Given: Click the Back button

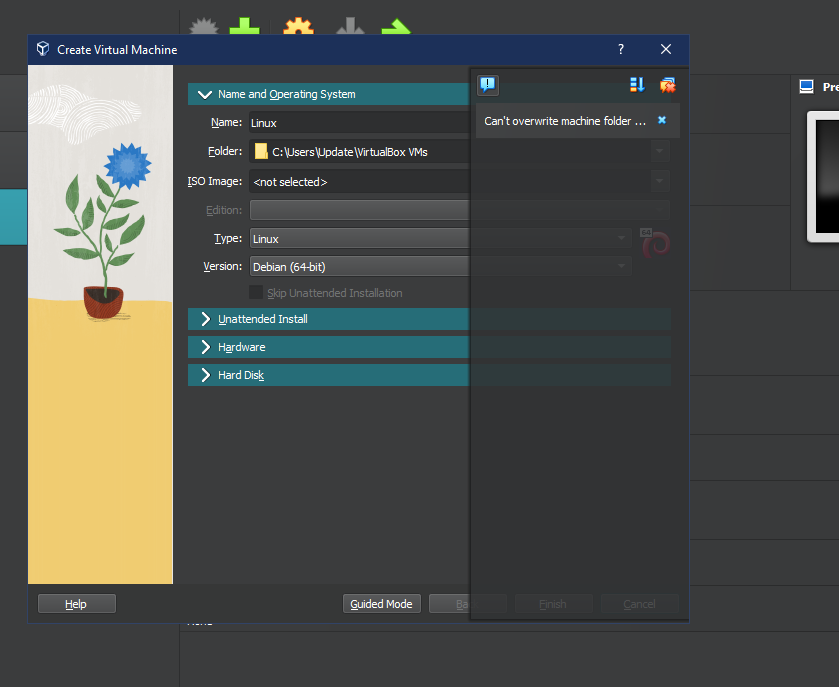Looking at the screenshot, I should [x=468, y=604].
